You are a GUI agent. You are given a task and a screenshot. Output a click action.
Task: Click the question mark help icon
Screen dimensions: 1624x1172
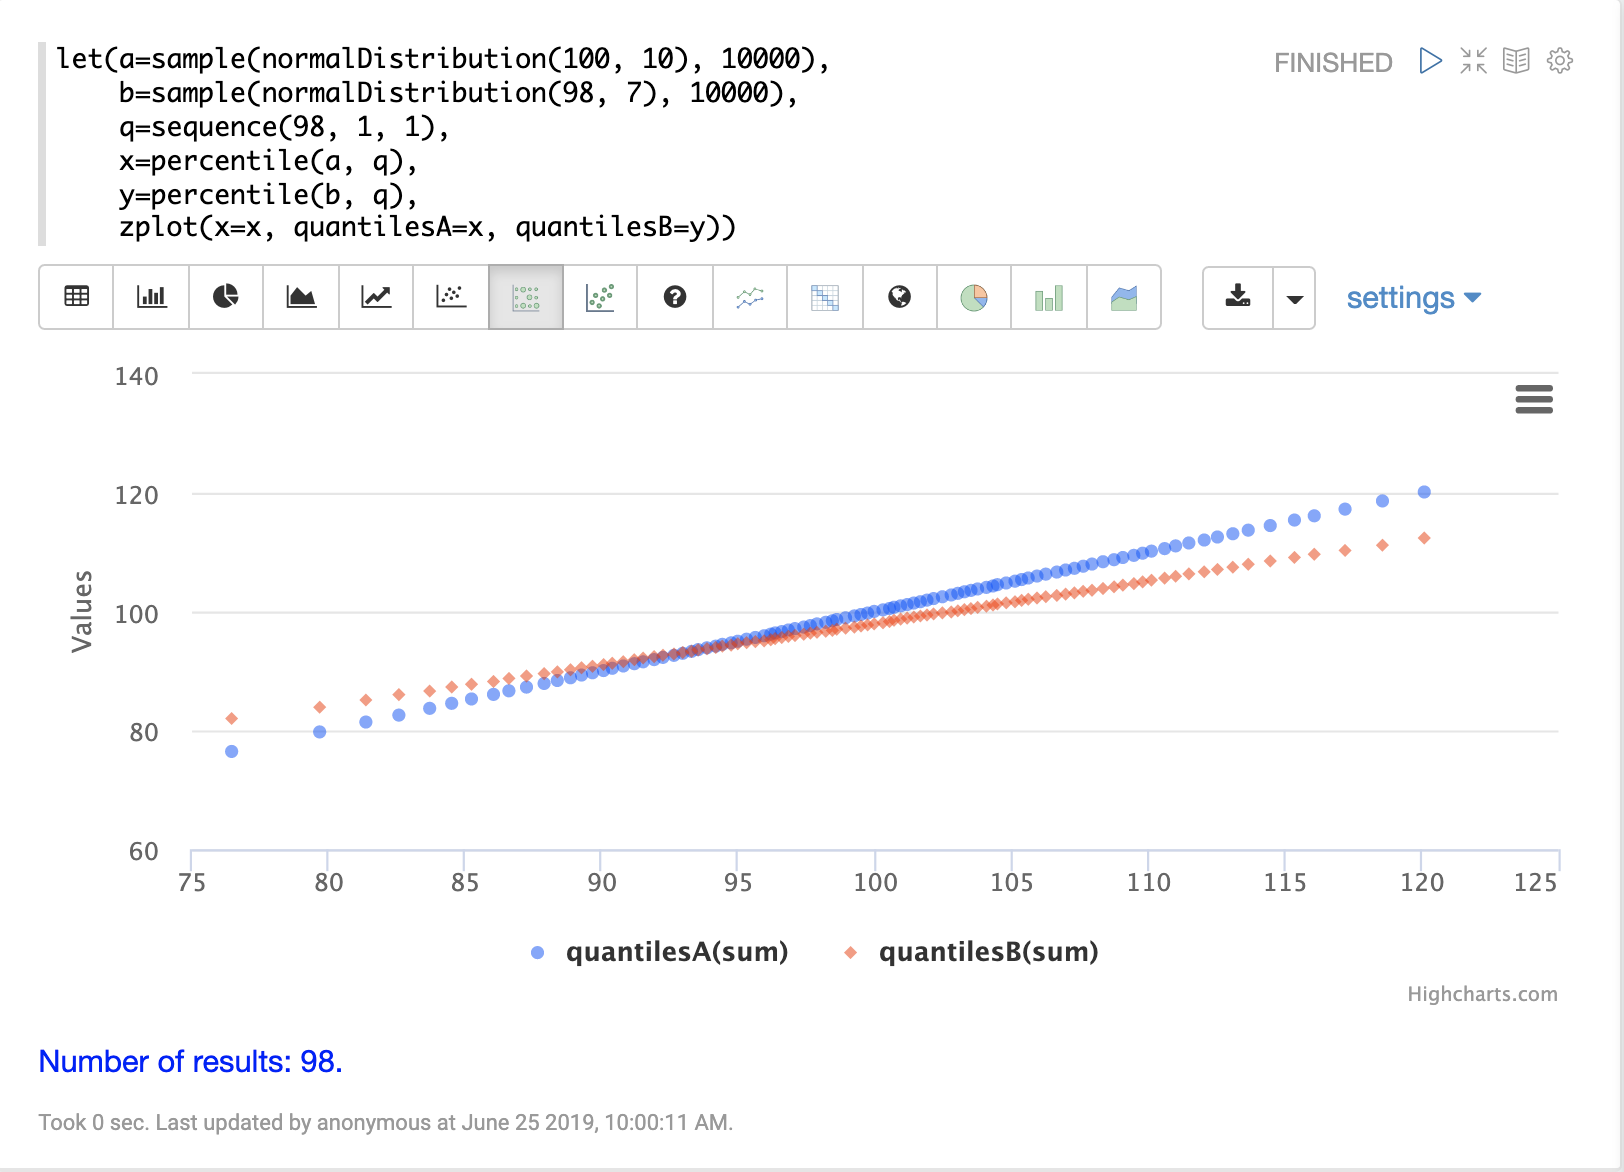pos(675,297)
